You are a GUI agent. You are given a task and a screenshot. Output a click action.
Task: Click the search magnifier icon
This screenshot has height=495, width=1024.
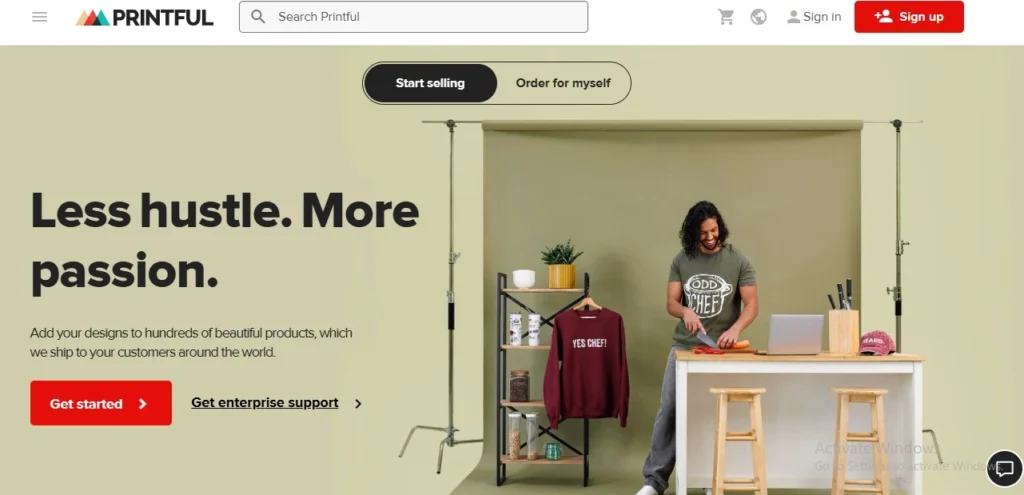(x=258, y=16)
